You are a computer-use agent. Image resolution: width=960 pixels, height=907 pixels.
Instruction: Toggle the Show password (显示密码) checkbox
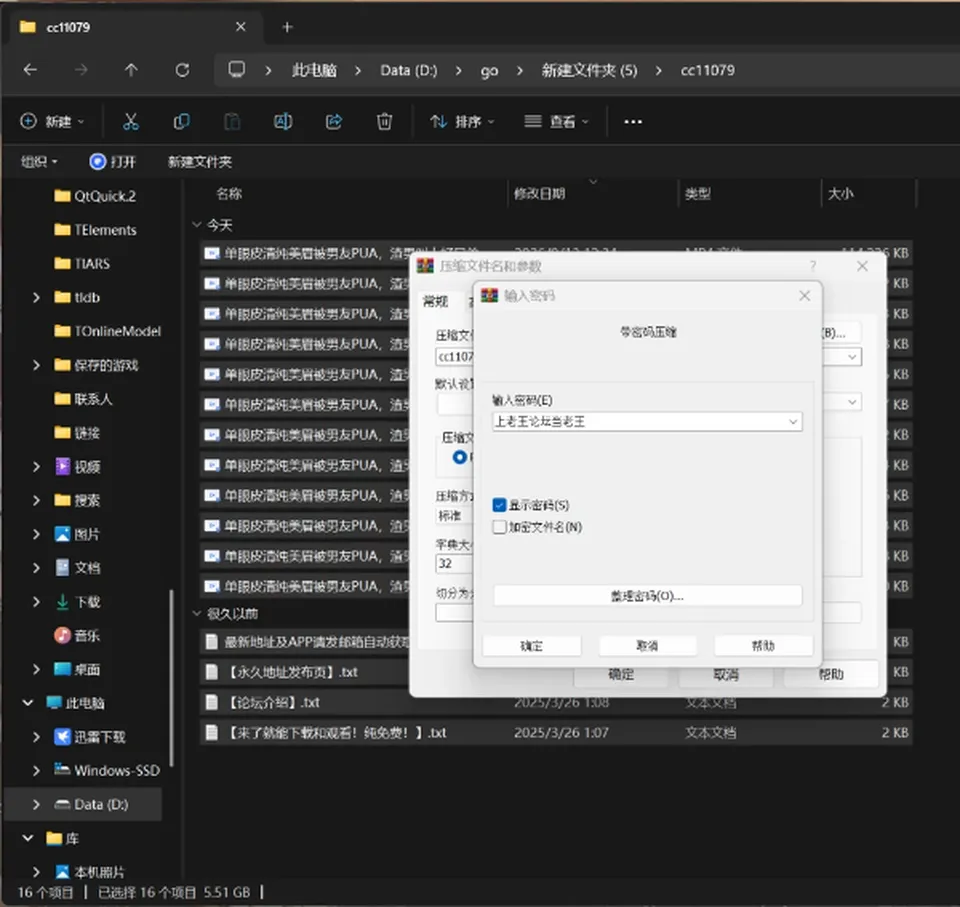(499, 505)
